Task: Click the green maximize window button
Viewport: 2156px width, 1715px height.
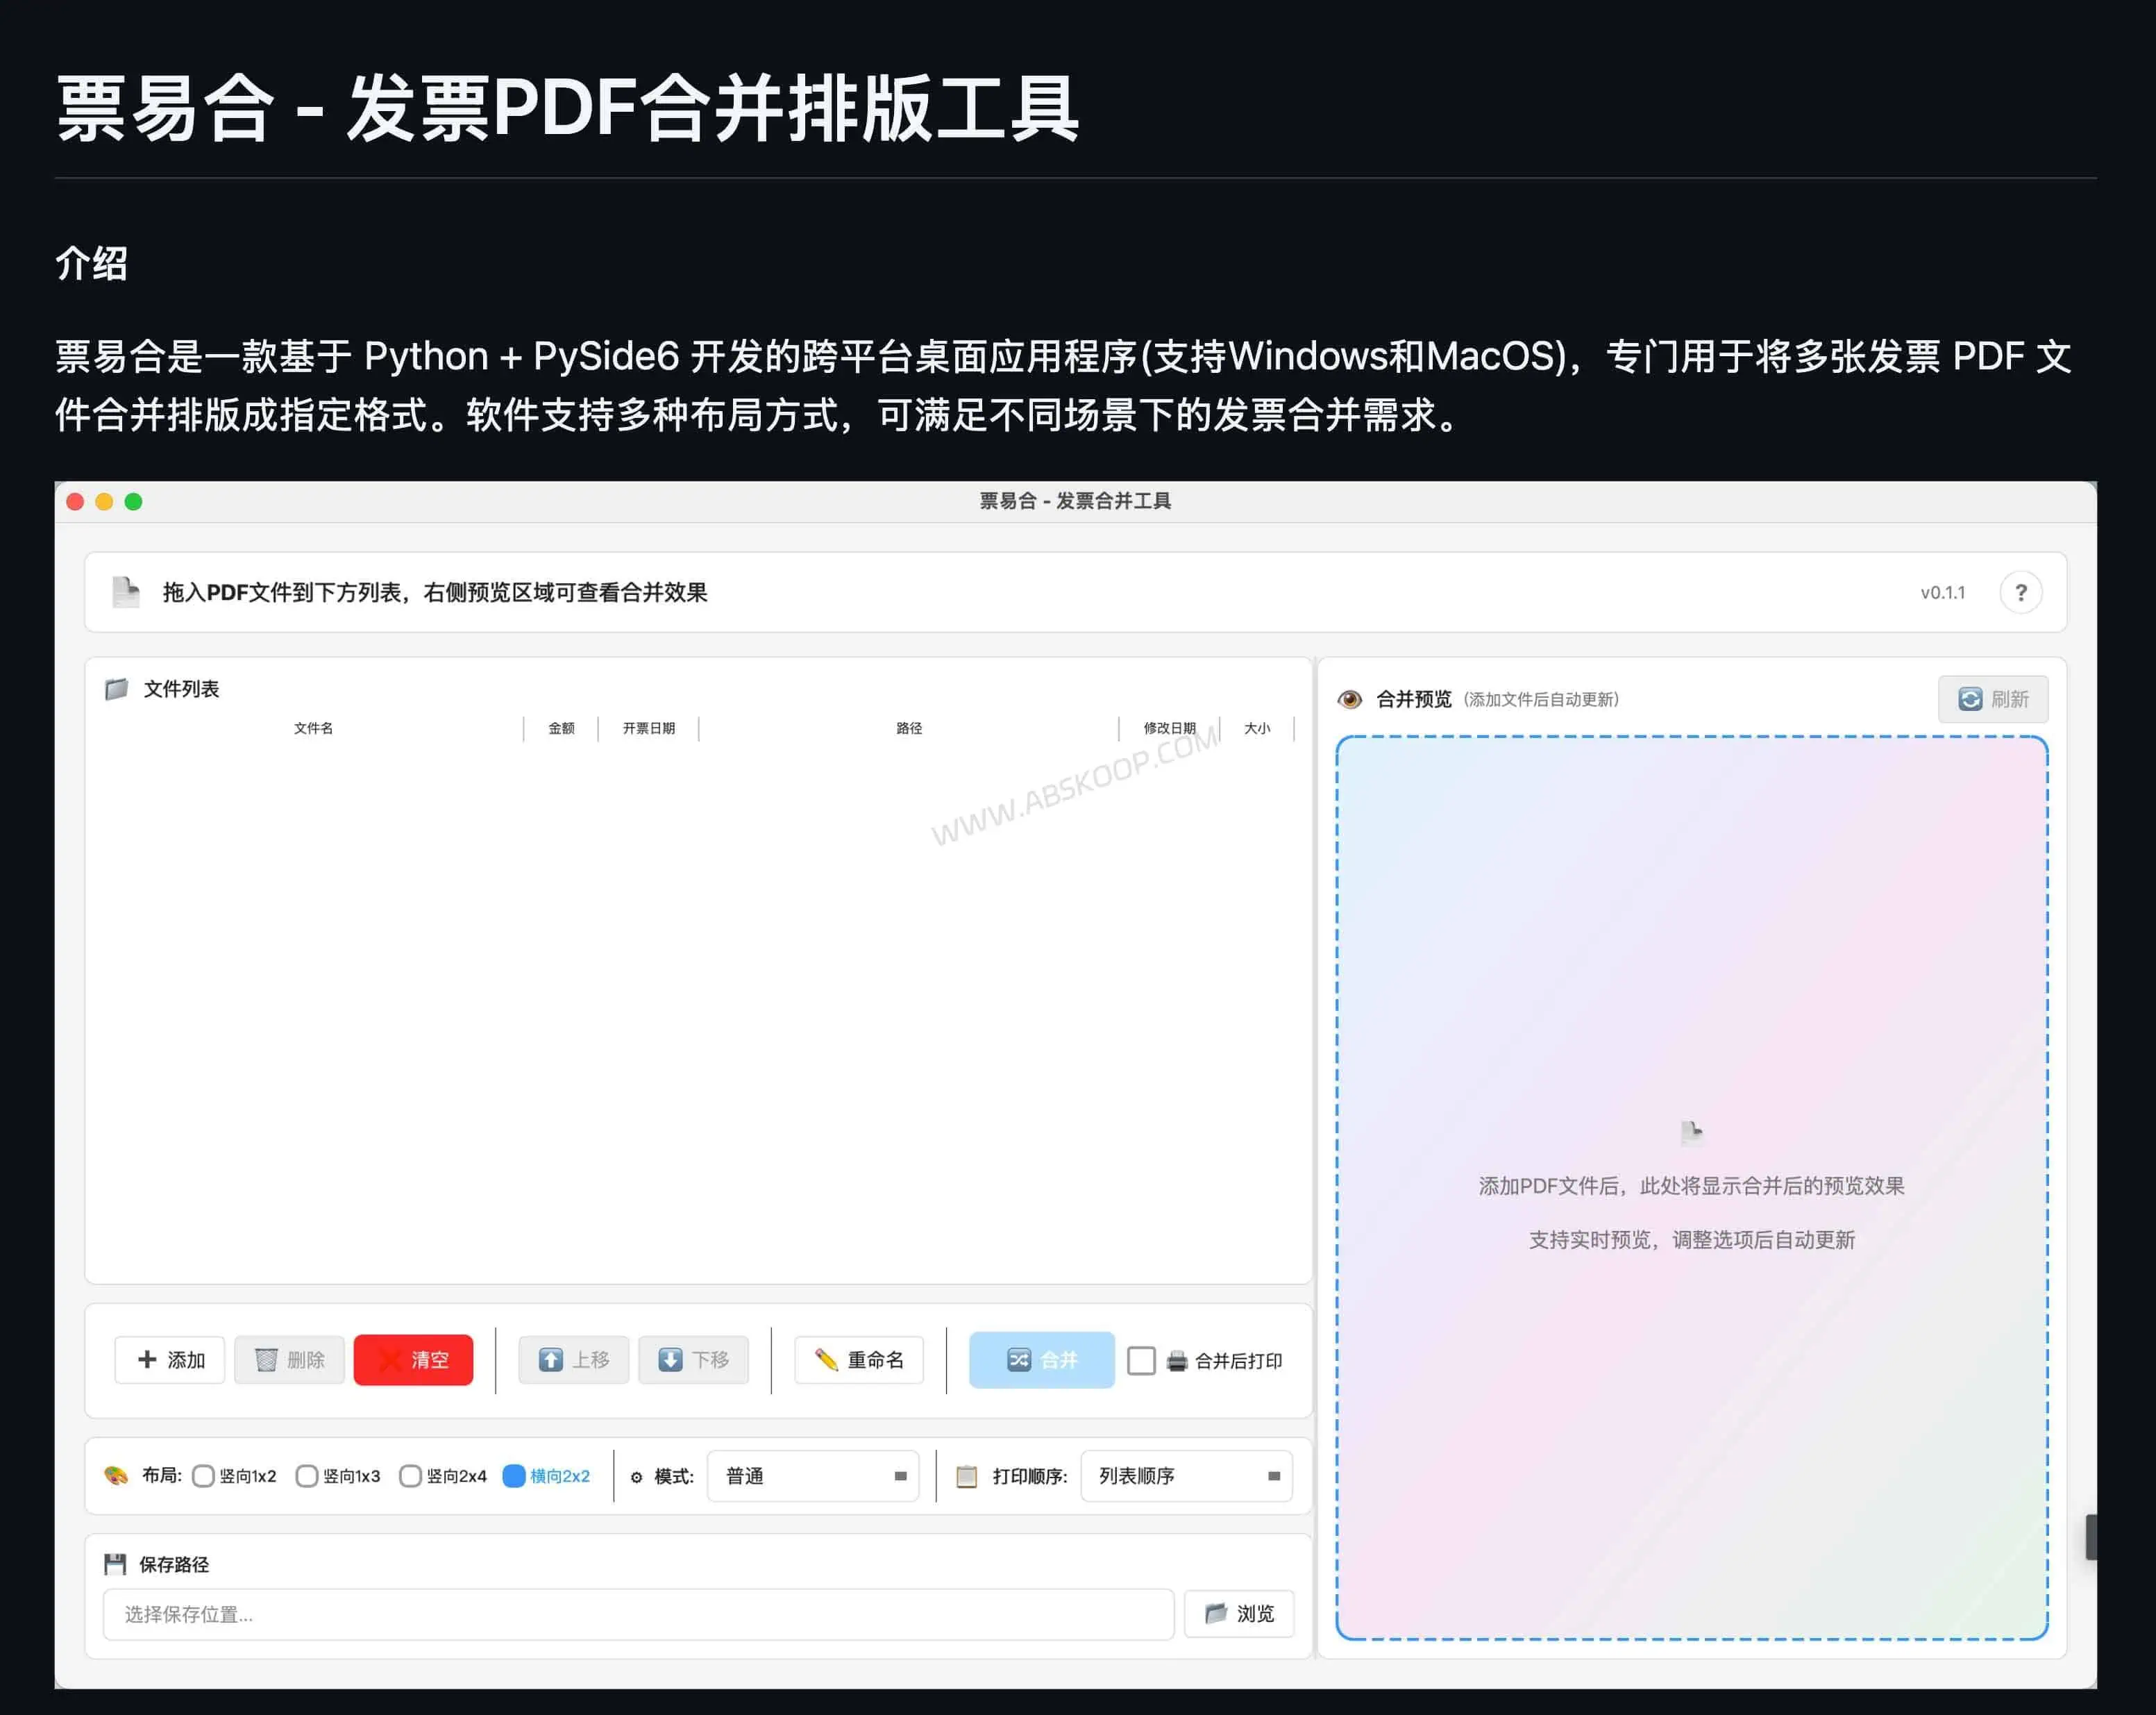Action: [x=133, y=501]
